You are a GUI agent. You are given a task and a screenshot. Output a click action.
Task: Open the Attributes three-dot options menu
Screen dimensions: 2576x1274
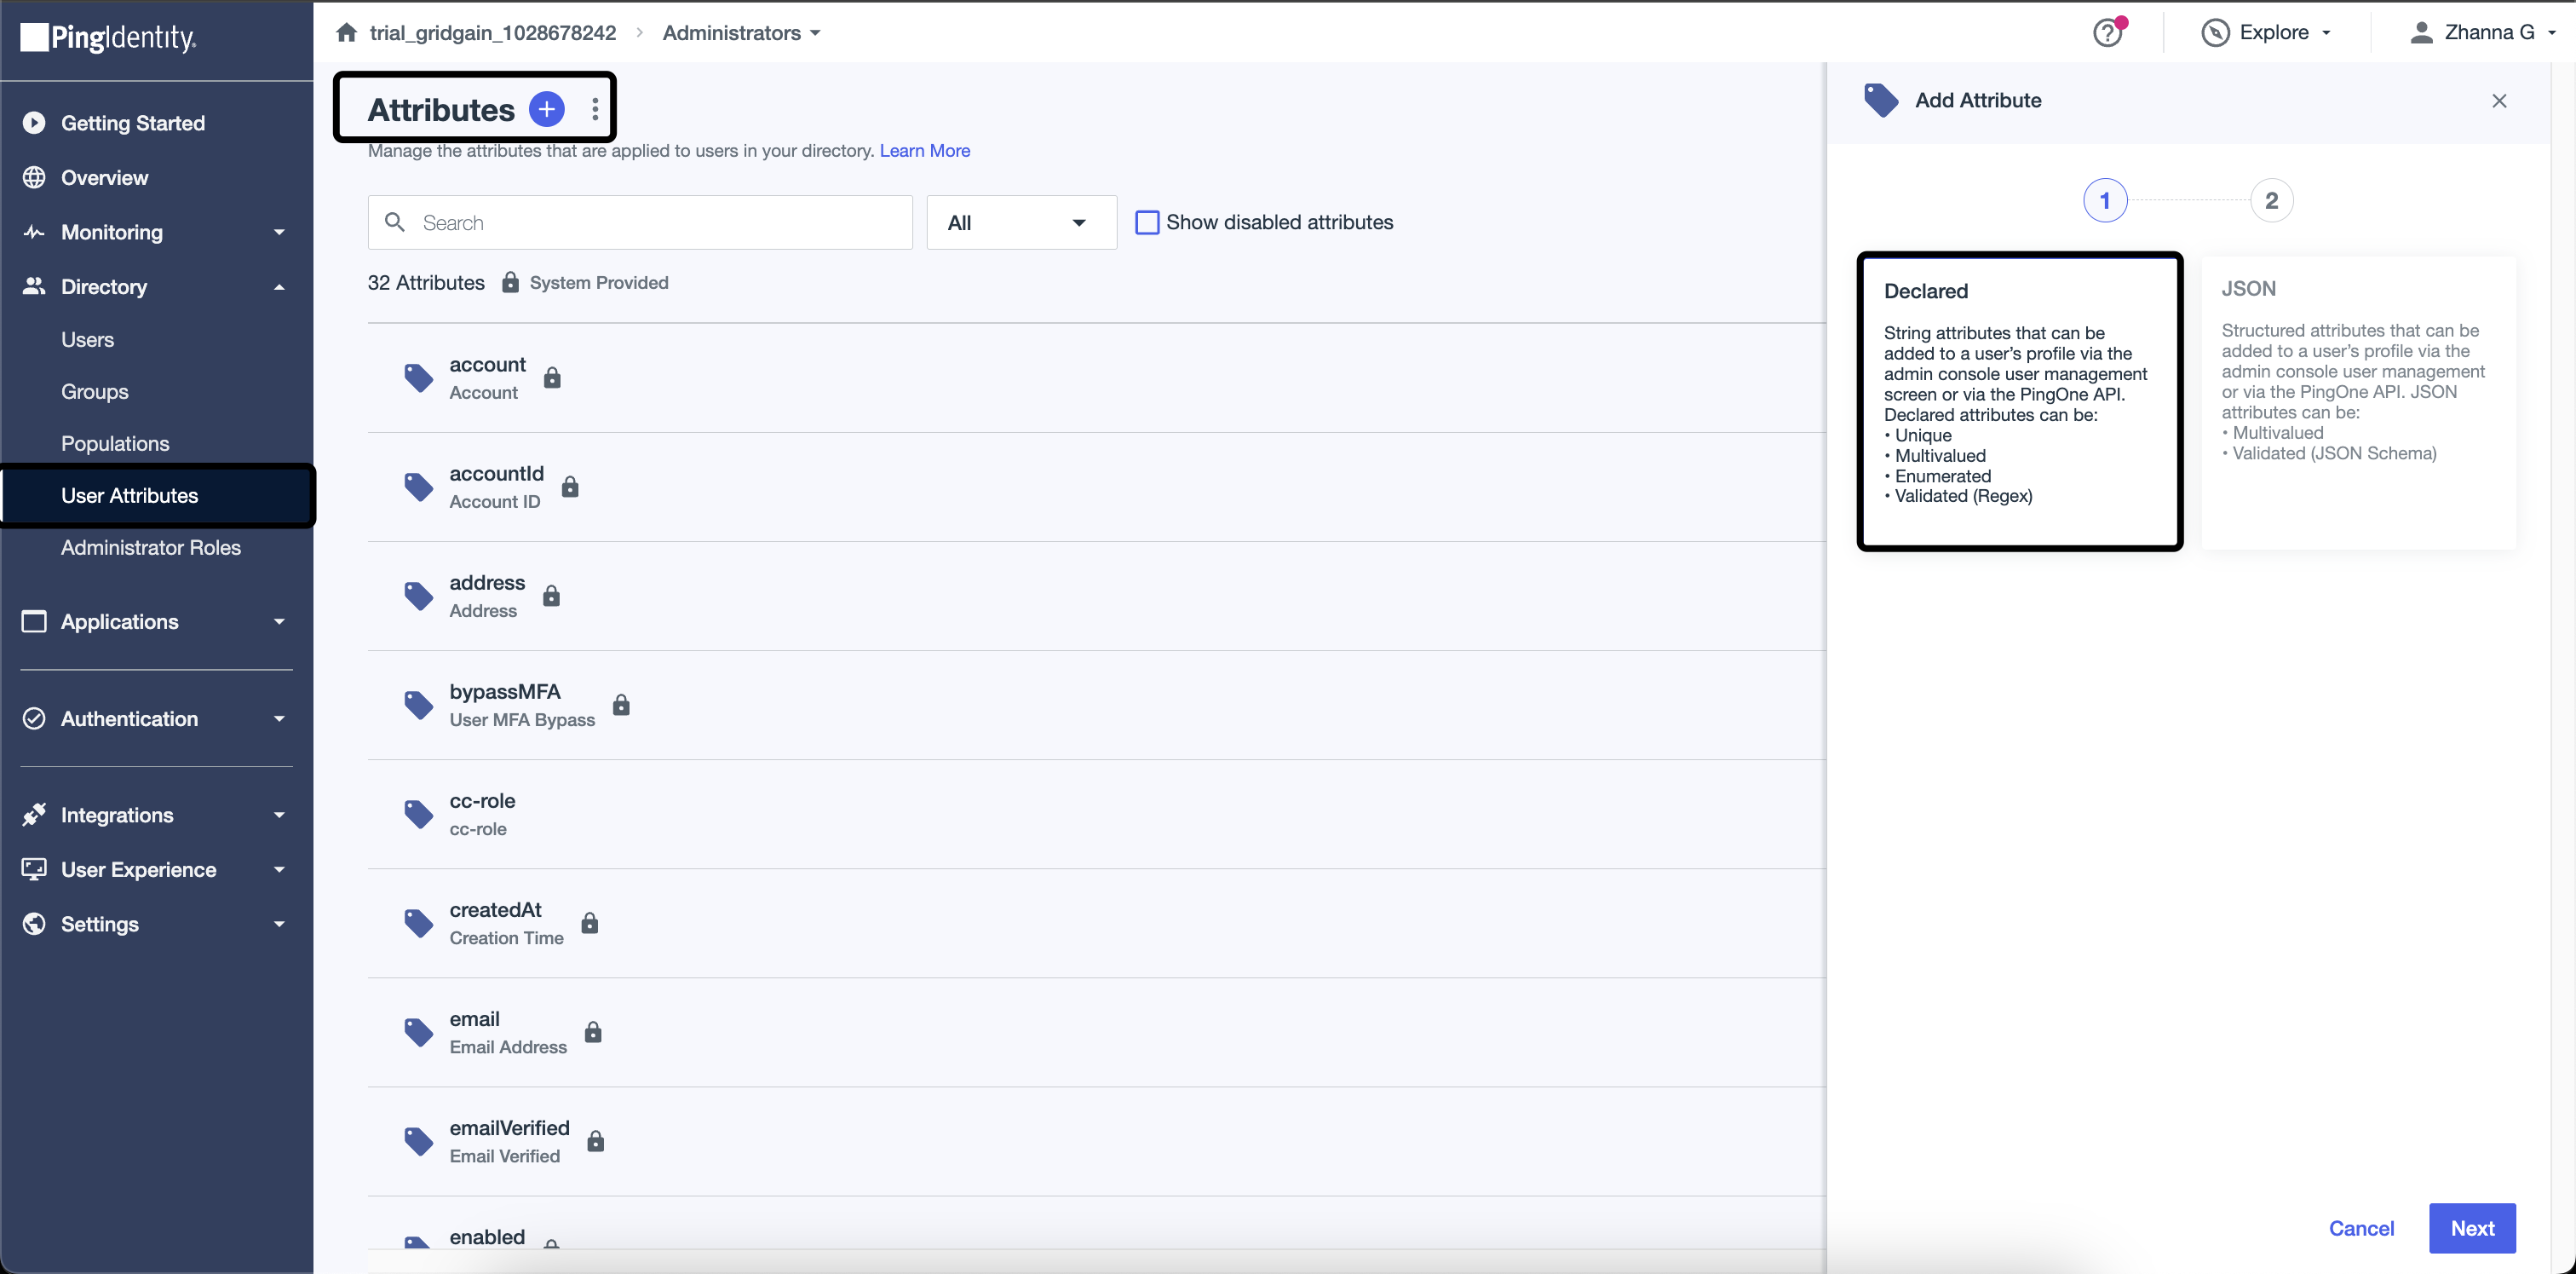(595, 109)
